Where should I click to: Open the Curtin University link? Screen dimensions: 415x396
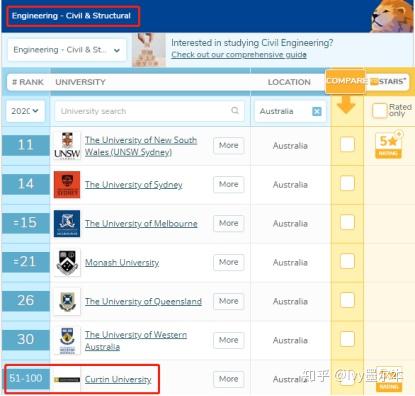118,379
